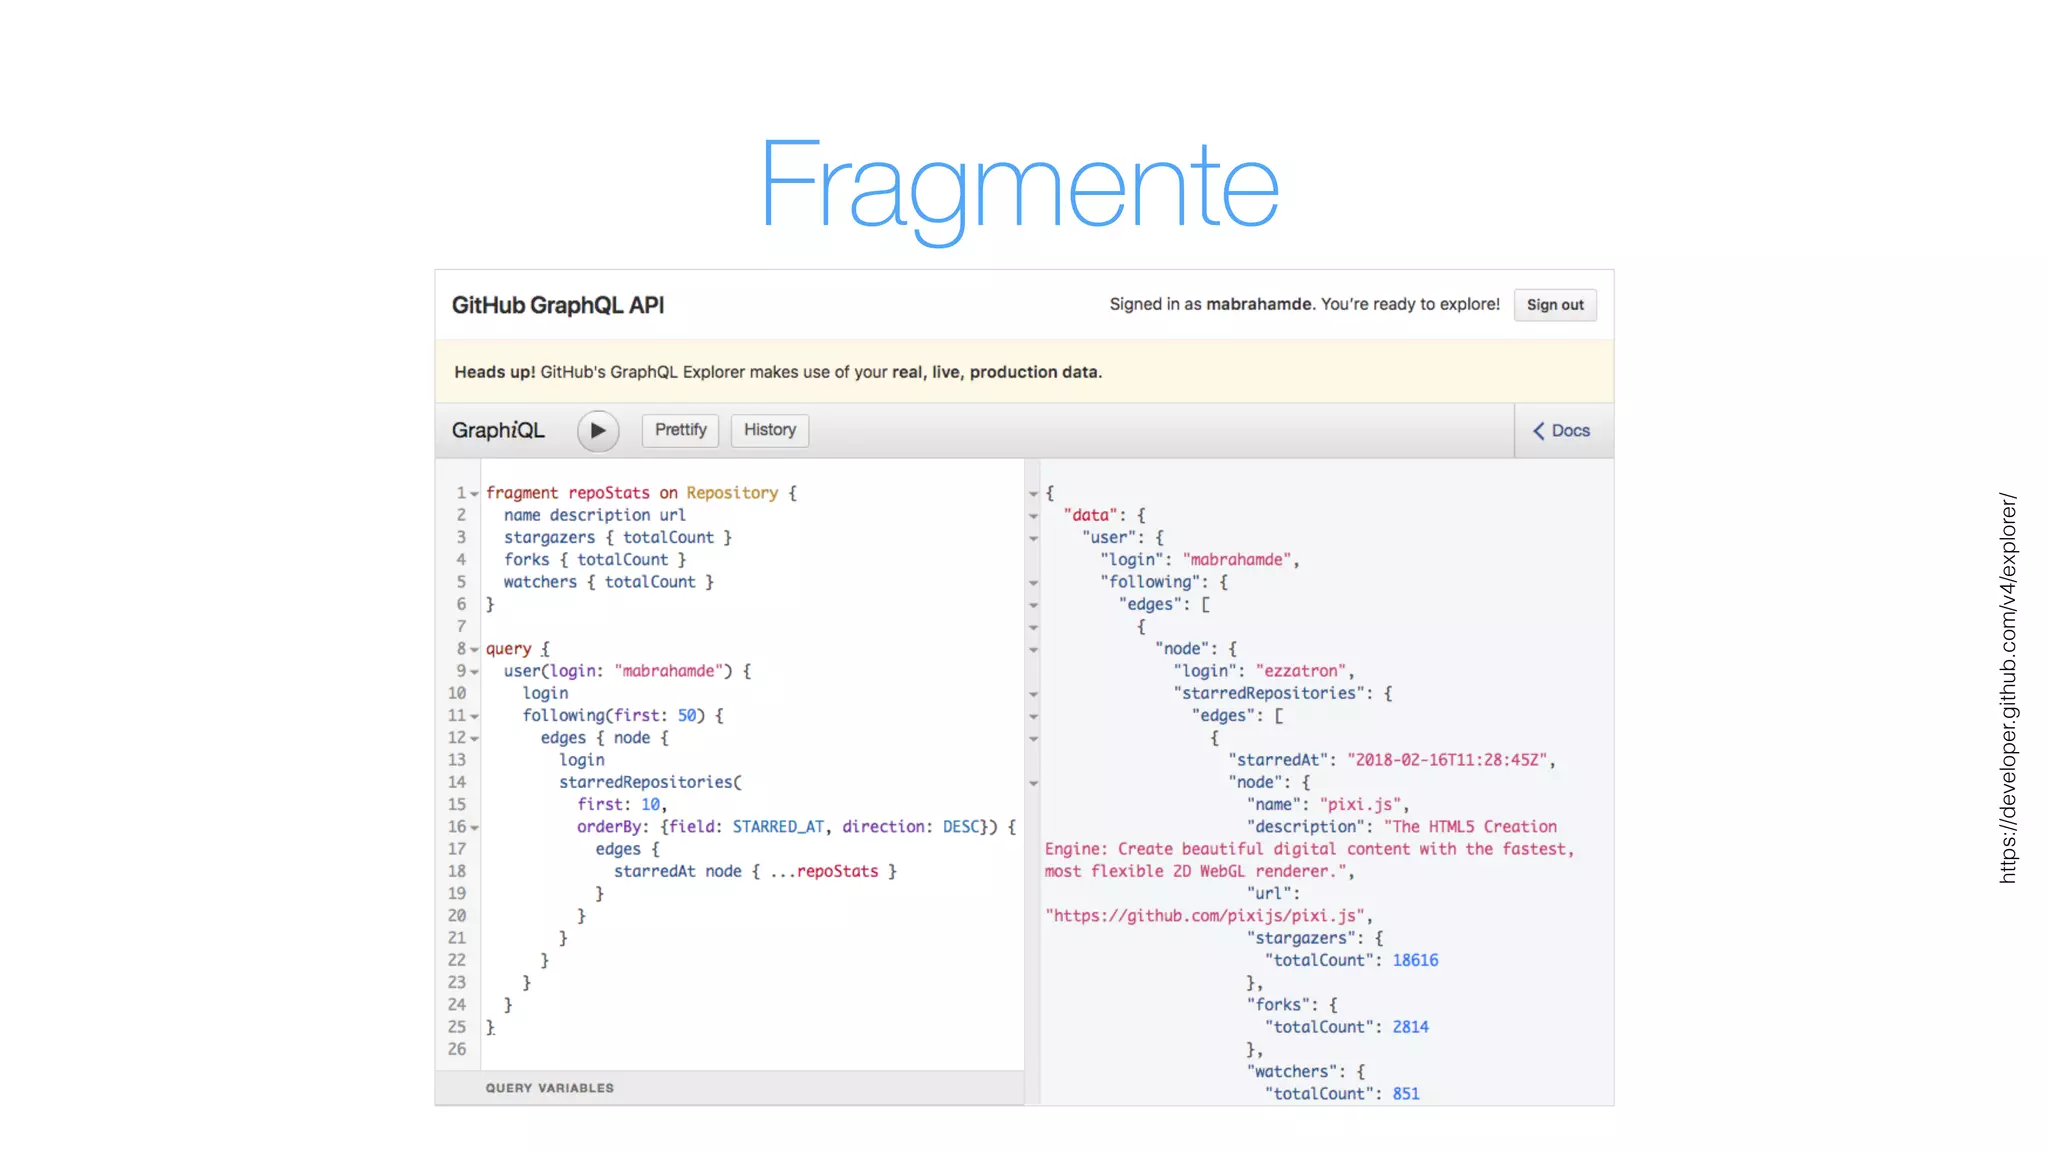Click the mabrahamde username in header
2048x1152 pixels.
point(1258,304)
